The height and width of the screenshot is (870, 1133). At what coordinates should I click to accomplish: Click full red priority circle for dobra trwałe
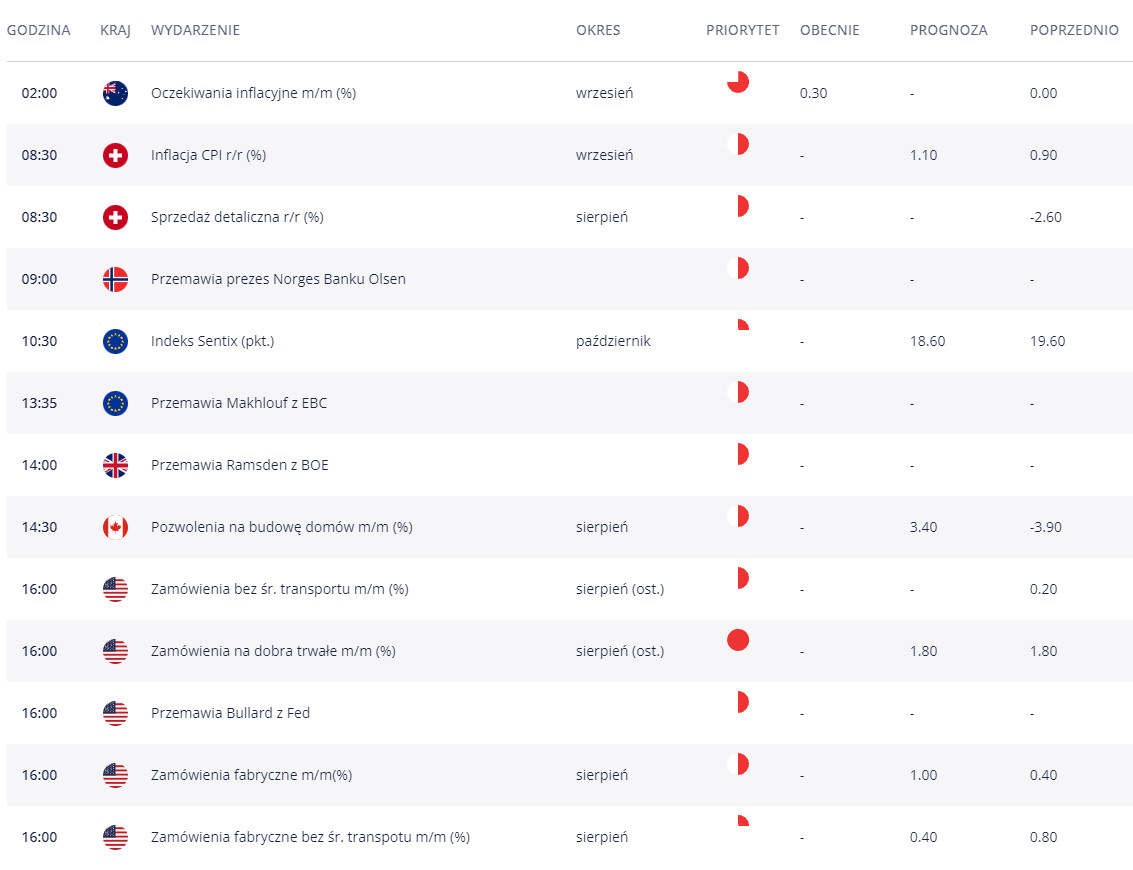[x=738, y=640]
